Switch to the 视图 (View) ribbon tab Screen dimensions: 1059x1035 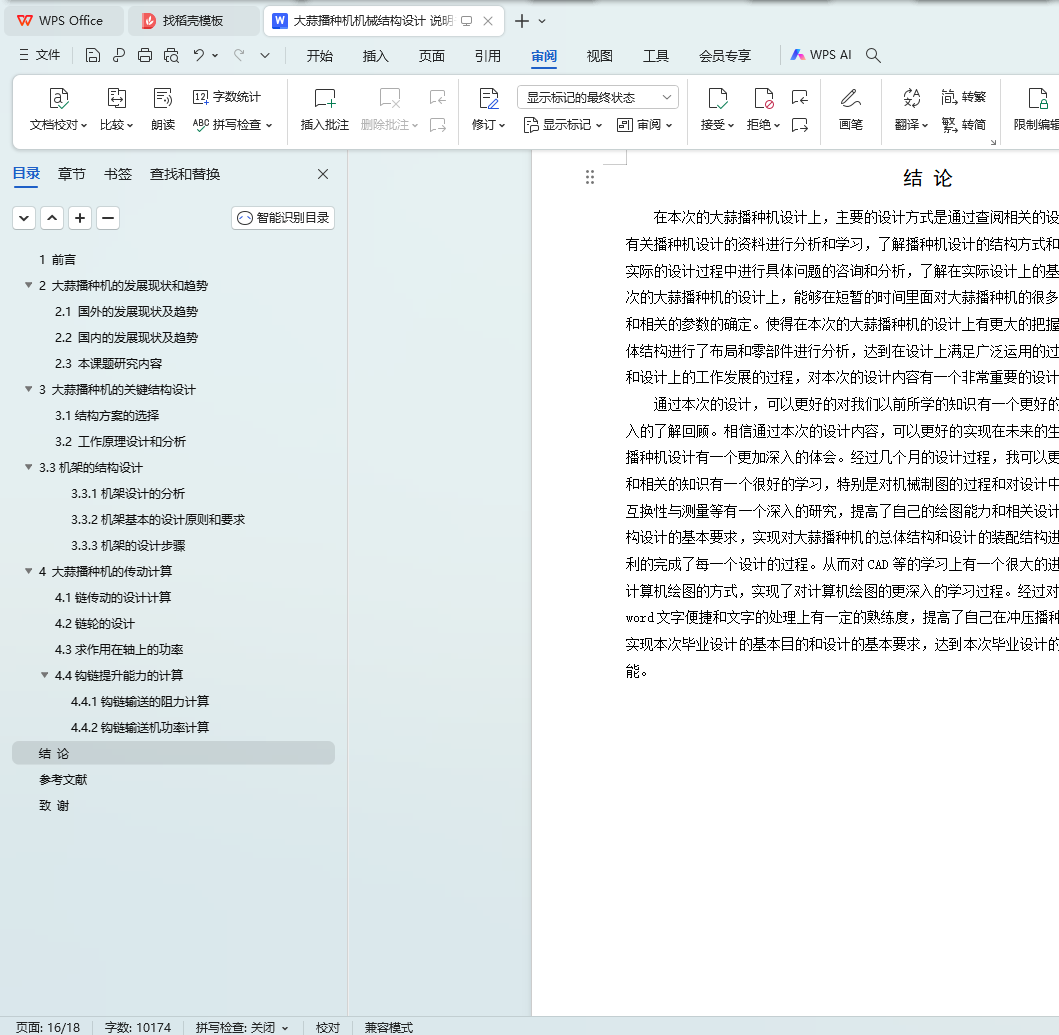point(600,55)
